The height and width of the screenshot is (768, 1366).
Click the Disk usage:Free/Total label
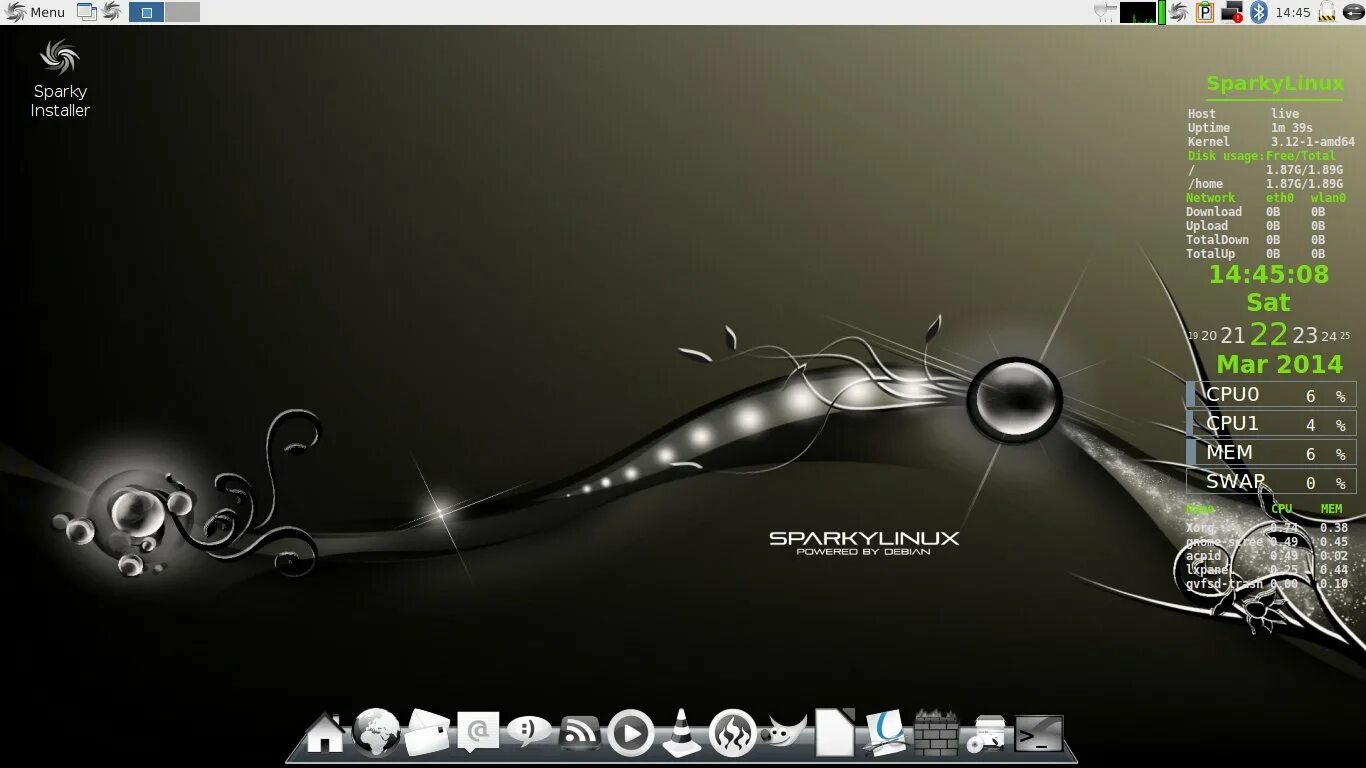[x=1262, y=156]
